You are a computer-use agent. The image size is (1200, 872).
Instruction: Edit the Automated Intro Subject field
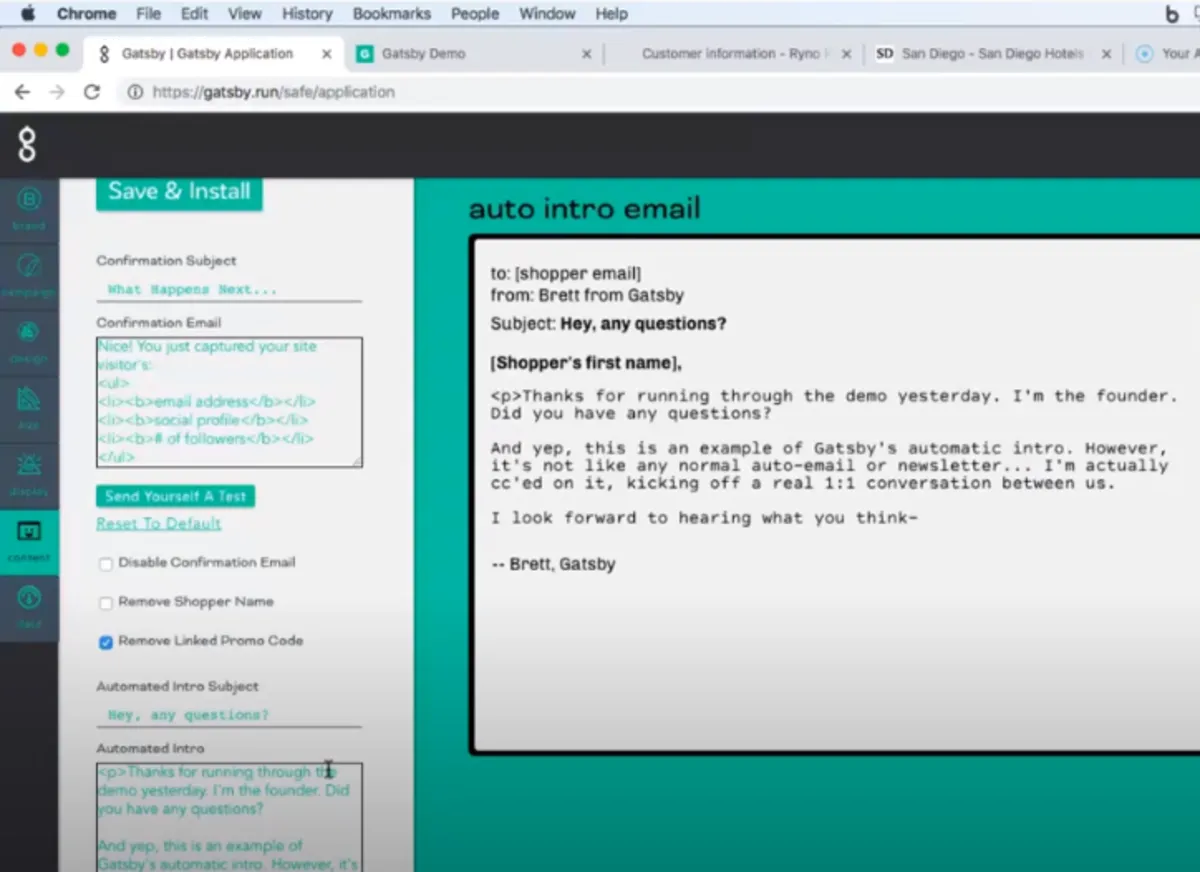(229, 715)
